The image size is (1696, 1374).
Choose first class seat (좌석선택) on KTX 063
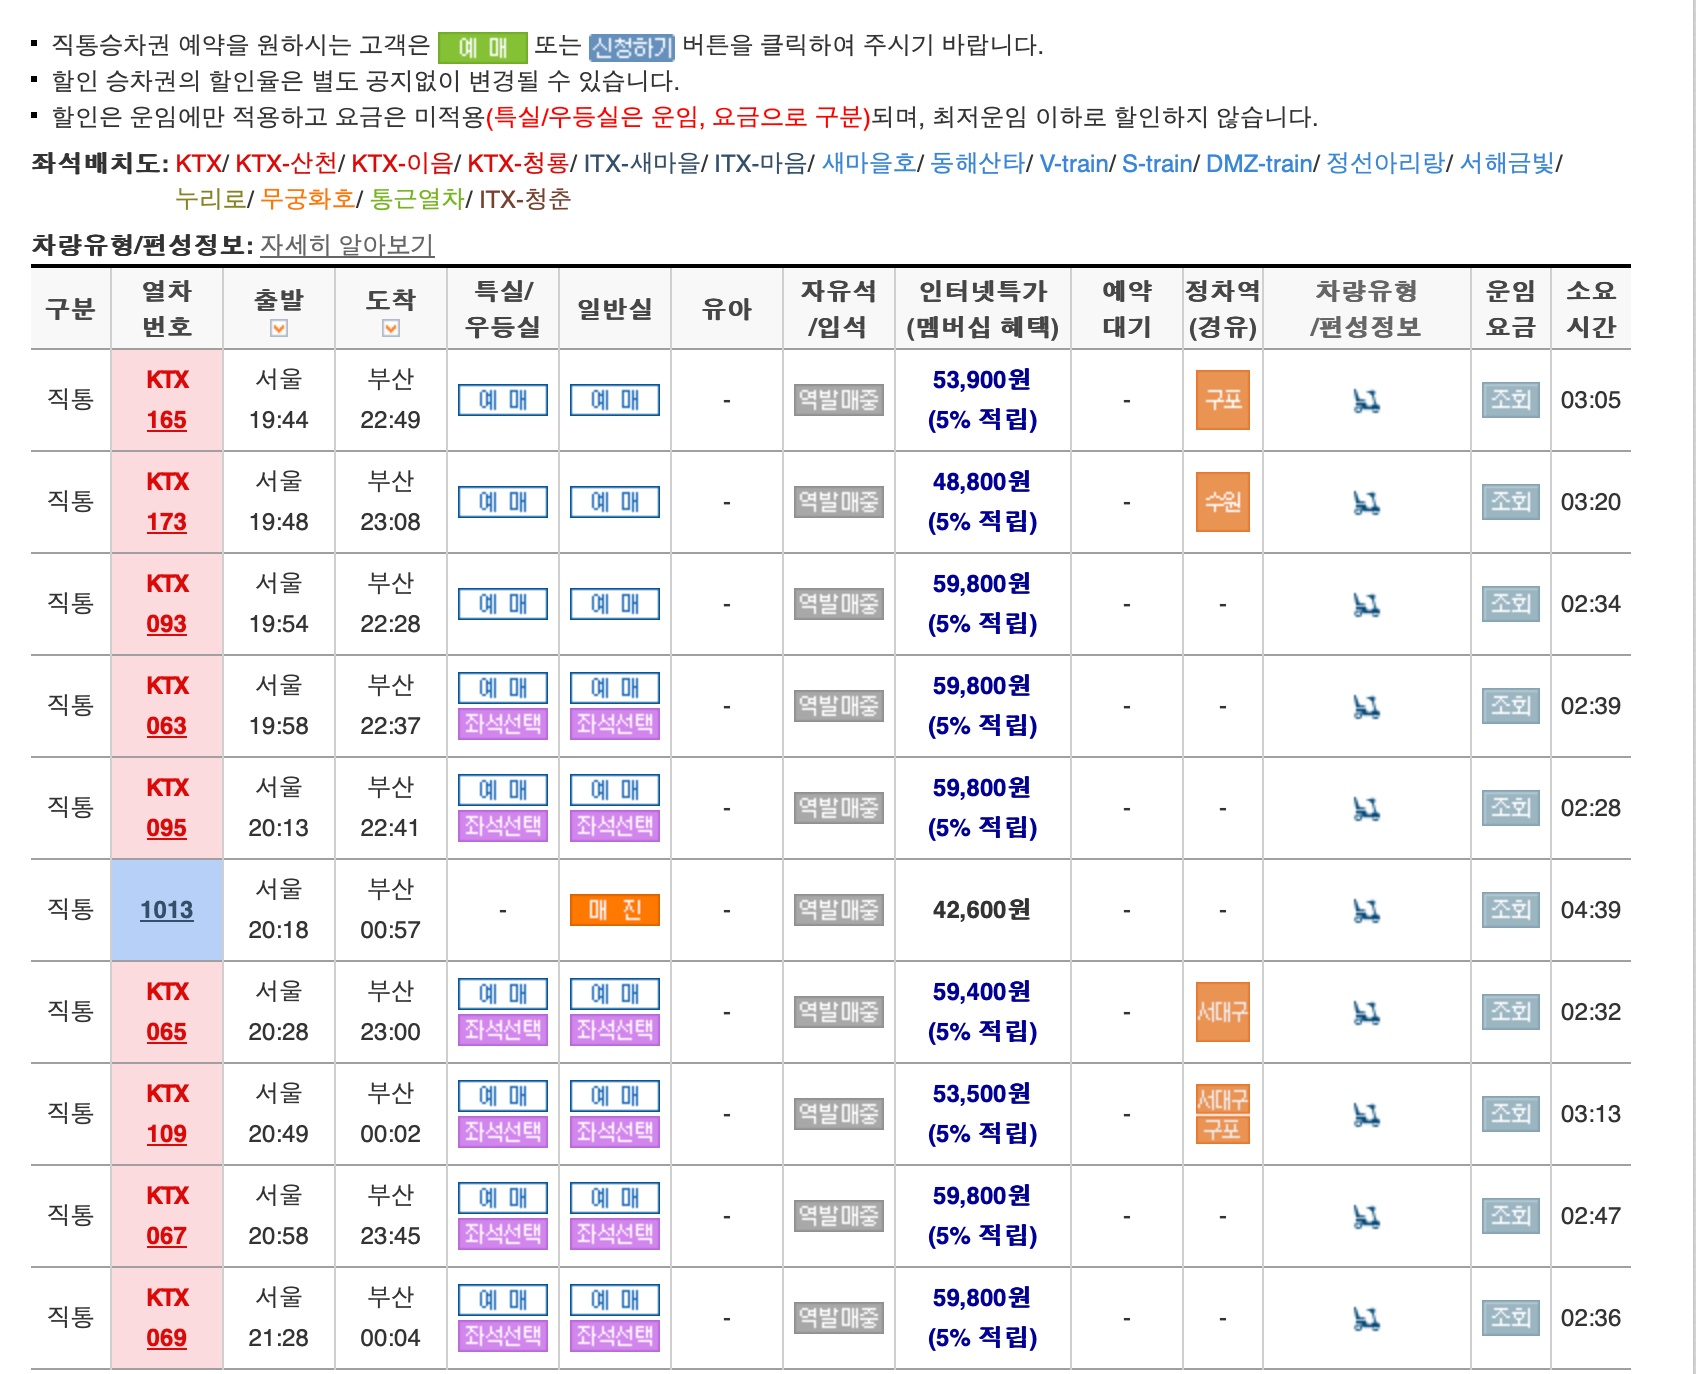coord(503,724)
